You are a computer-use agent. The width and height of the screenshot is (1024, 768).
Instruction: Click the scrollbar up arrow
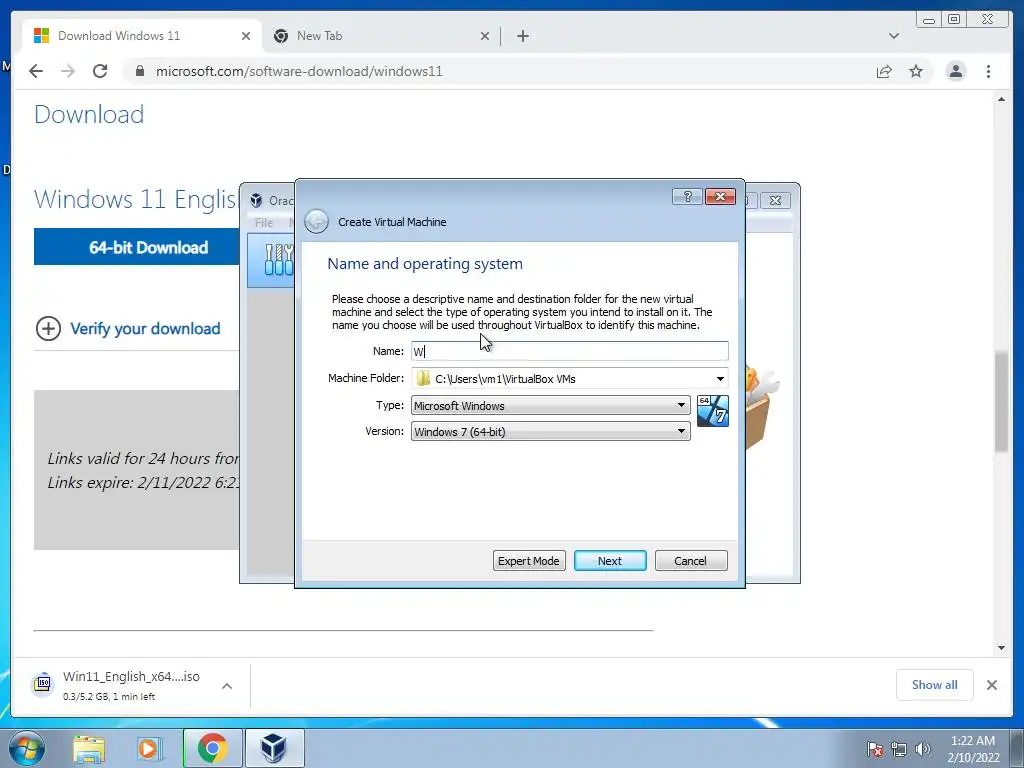tap(1001, 99)
